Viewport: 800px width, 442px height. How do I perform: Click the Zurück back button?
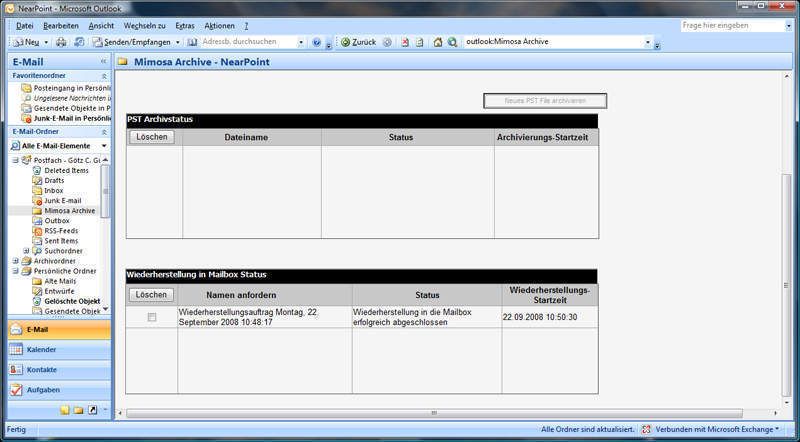tap(359, 42)
